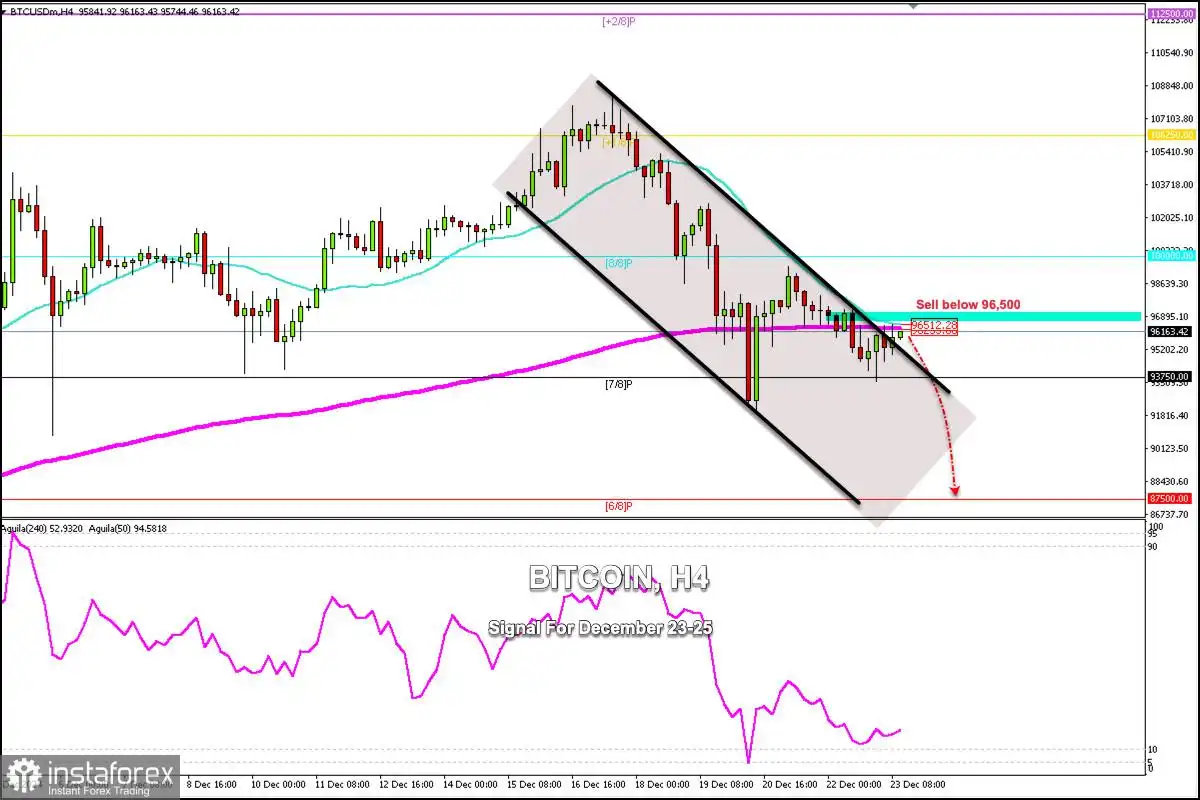Click the 108848.20 price scale value

click(1171, 85)
